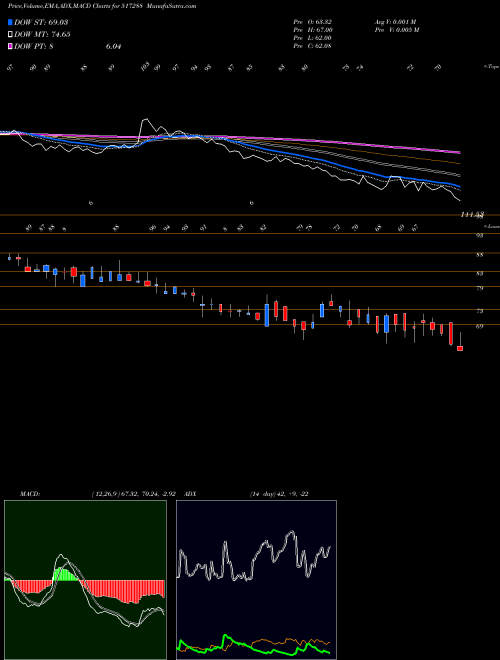Click the '88' price axis label

click(479, 255)
